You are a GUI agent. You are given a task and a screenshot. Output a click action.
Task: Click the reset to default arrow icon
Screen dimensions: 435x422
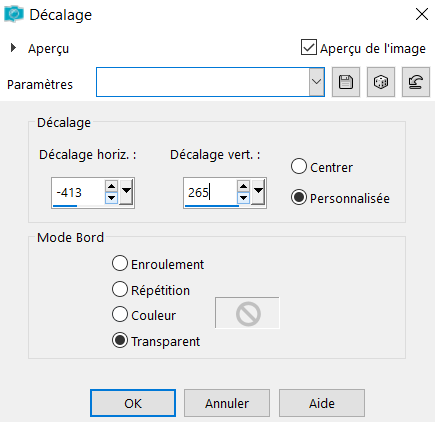pyautogui.click(x=416, y=82)
